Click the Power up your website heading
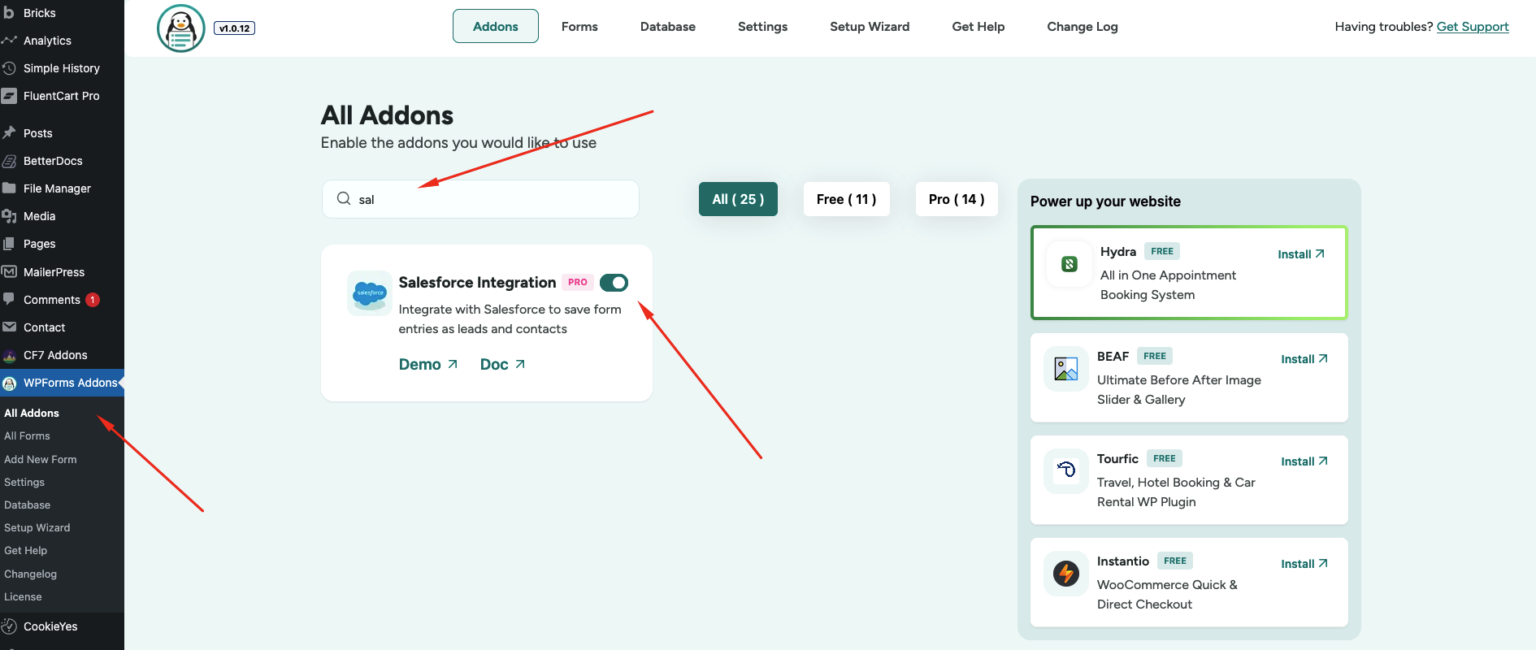The image size is (1536, 650). coord(1105,201)
